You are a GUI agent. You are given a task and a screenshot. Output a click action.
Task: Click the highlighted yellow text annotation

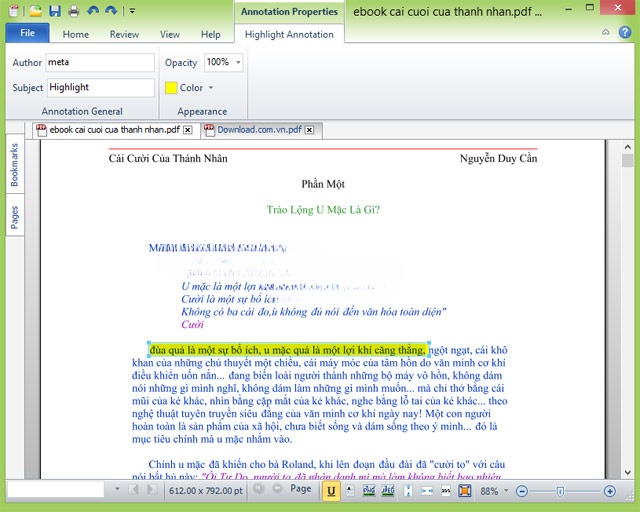tap(288, 350)
